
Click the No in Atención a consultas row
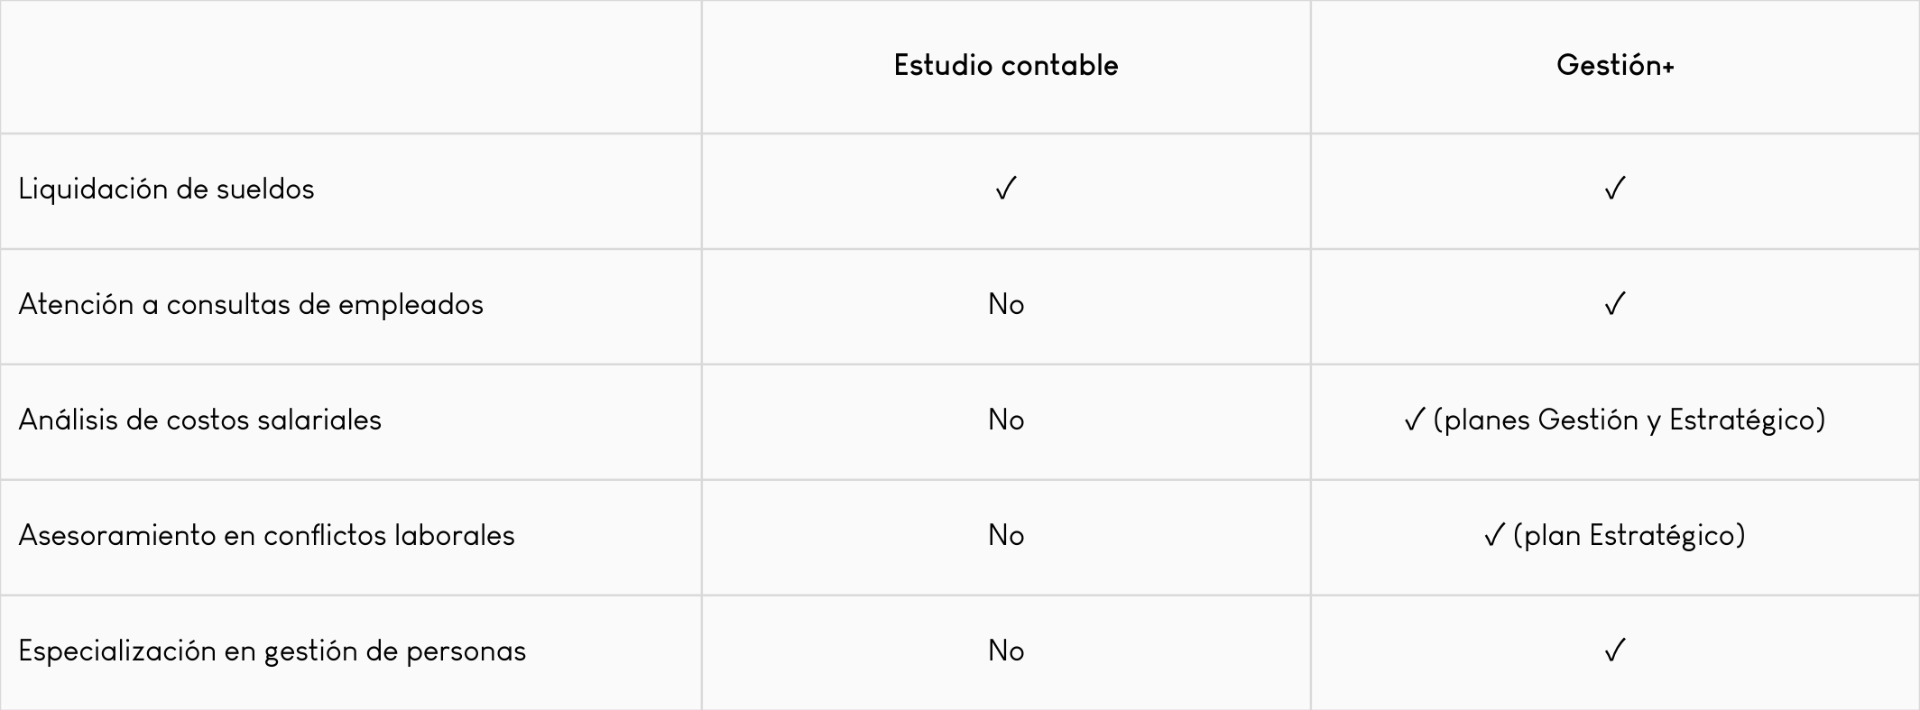(1005, 305)
